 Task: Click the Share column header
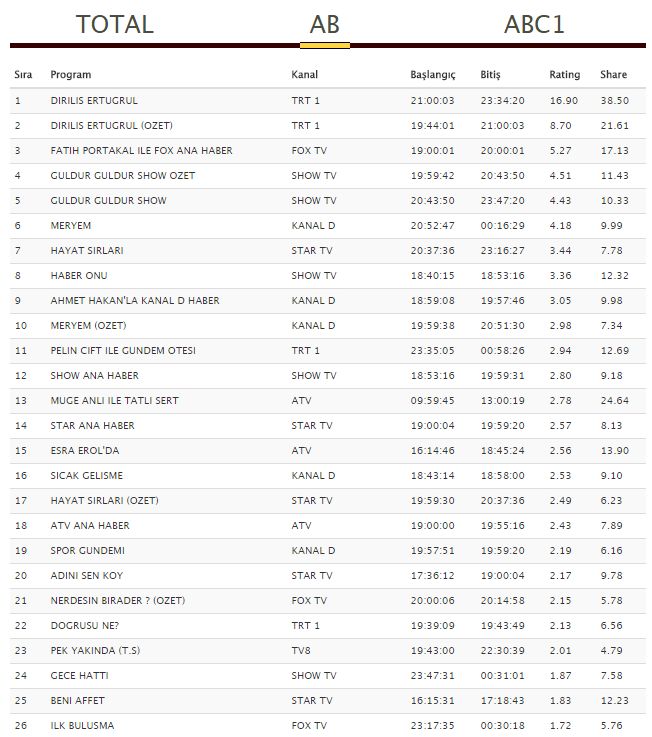click(613, 75)
